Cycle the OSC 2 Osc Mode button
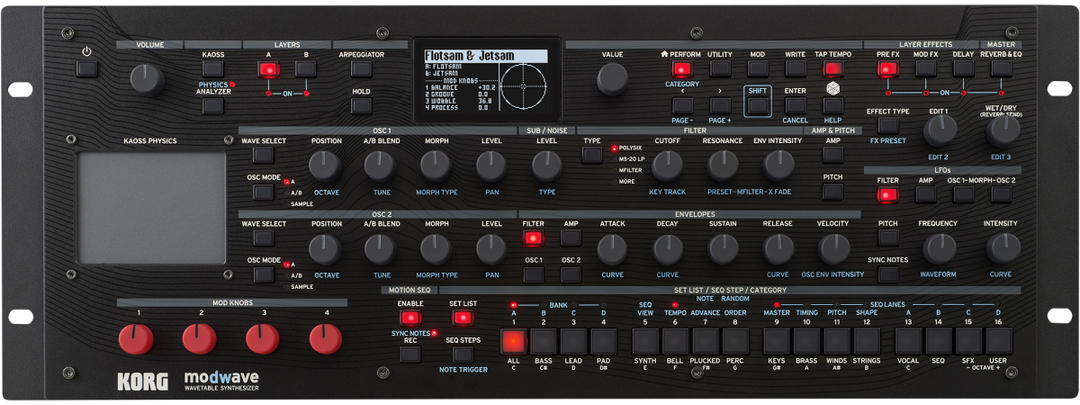The height and width of the screenshot is (405, 1080). (x=263, y=275)
